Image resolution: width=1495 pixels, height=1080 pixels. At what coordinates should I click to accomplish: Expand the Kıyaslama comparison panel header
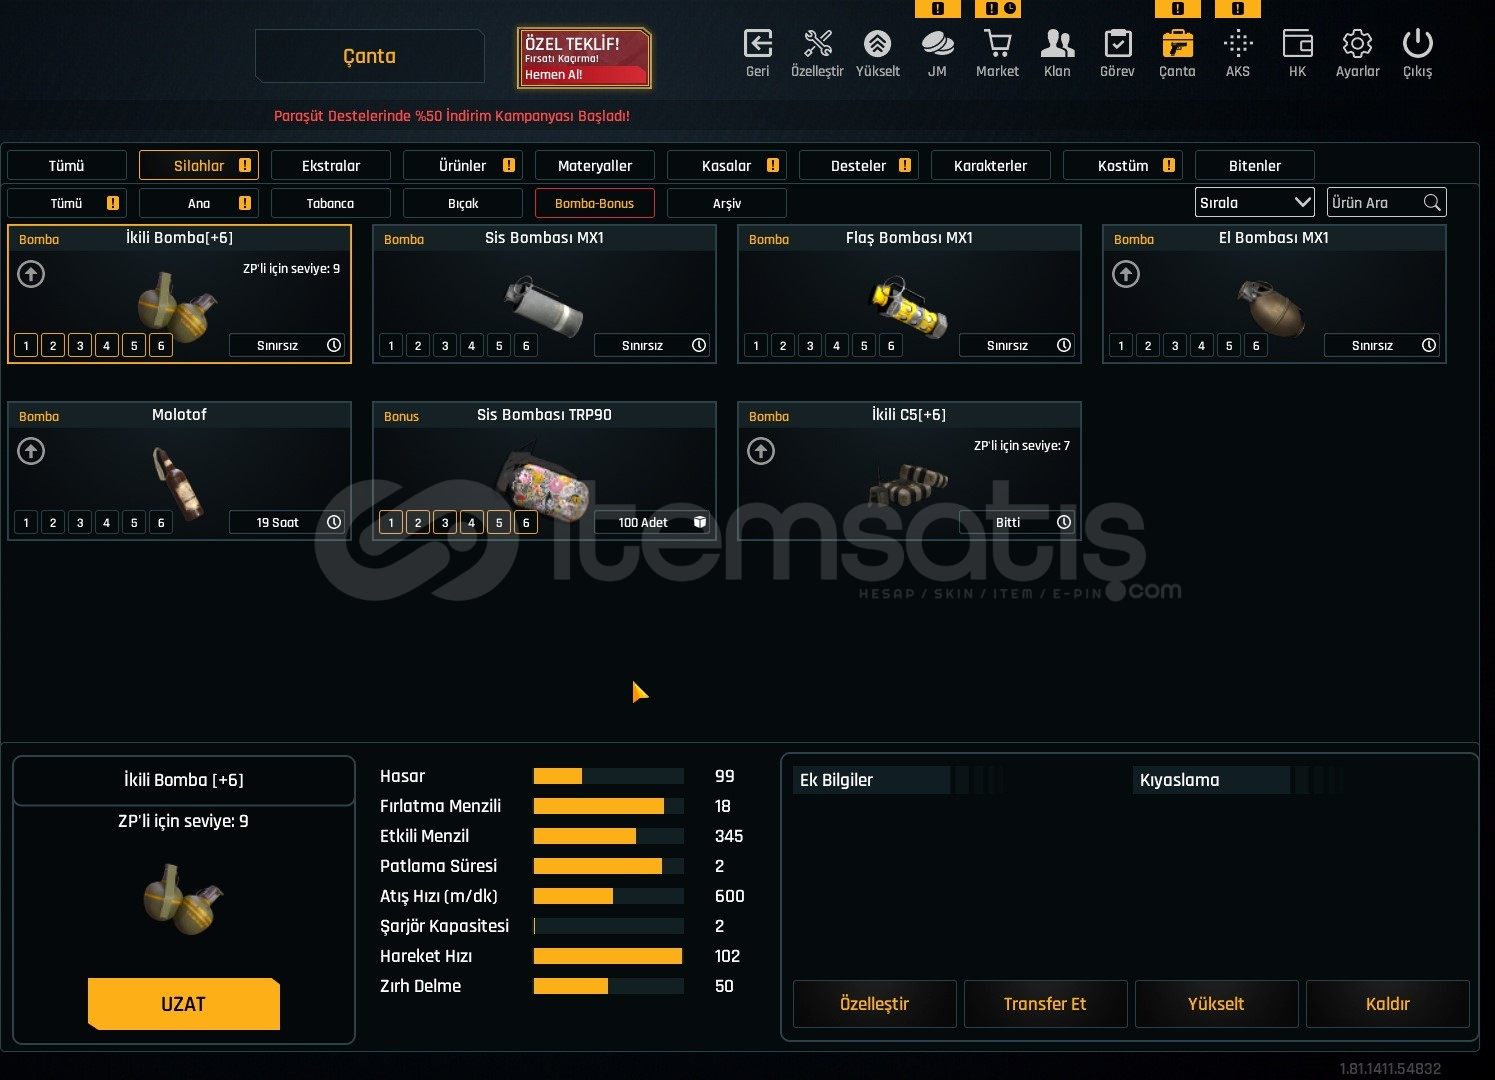coord(1211,780)
